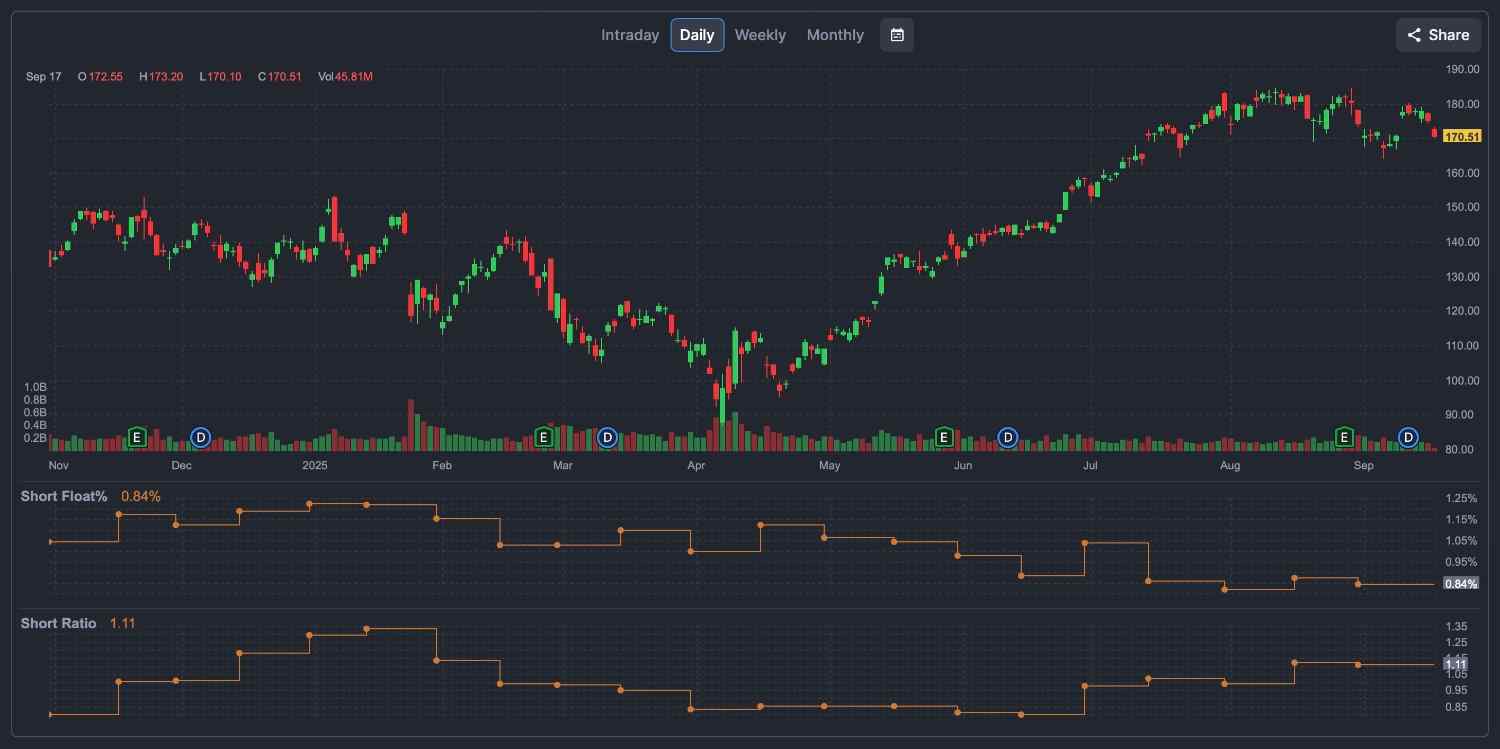Click the September earnings "E" badge
1500x749 pixels.
click(x=1344, y=437)
